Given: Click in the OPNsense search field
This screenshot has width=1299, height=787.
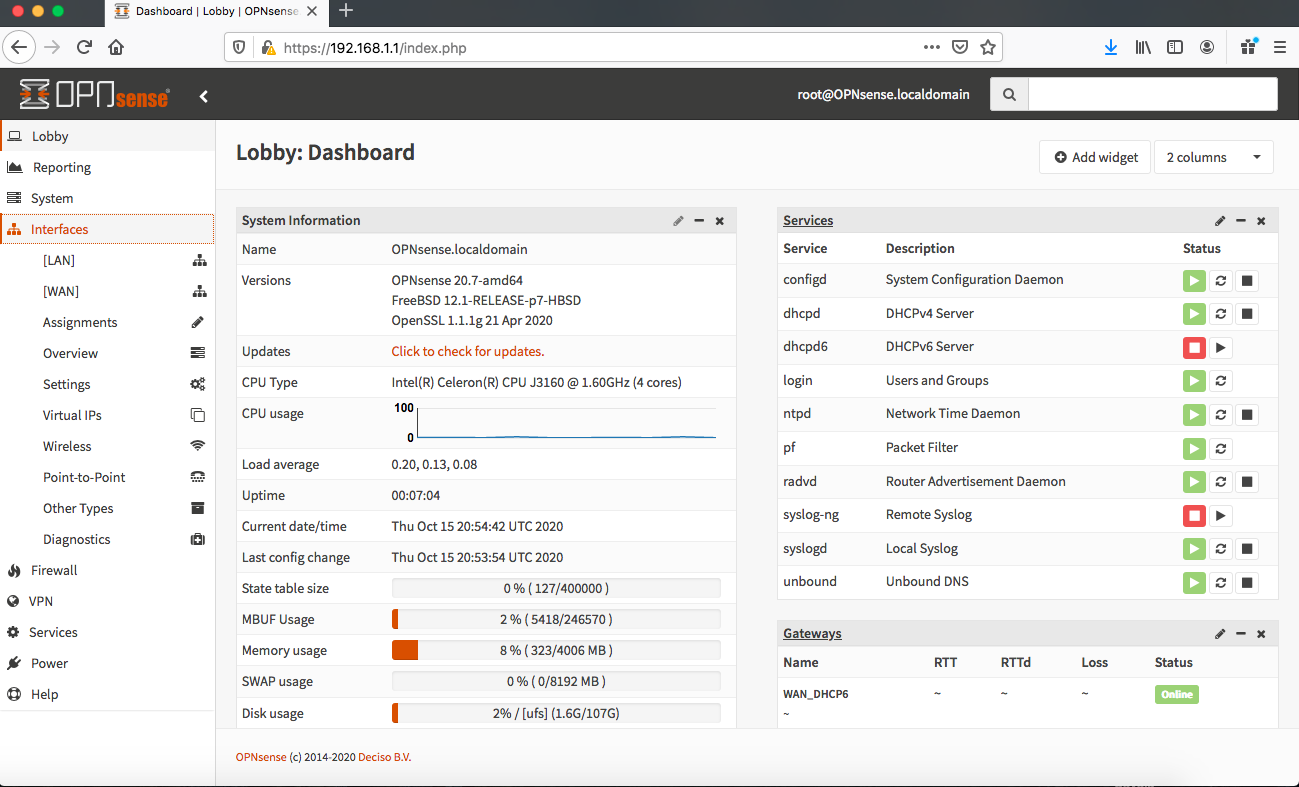Looking at the screenshot, I should coord(1153,94).
